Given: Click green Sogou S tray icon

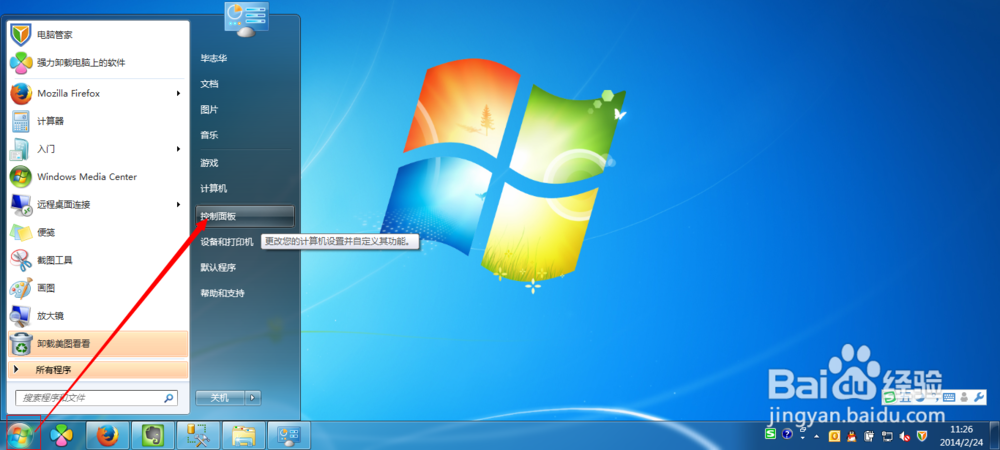Looking at the screenshot, I should 770,434.
